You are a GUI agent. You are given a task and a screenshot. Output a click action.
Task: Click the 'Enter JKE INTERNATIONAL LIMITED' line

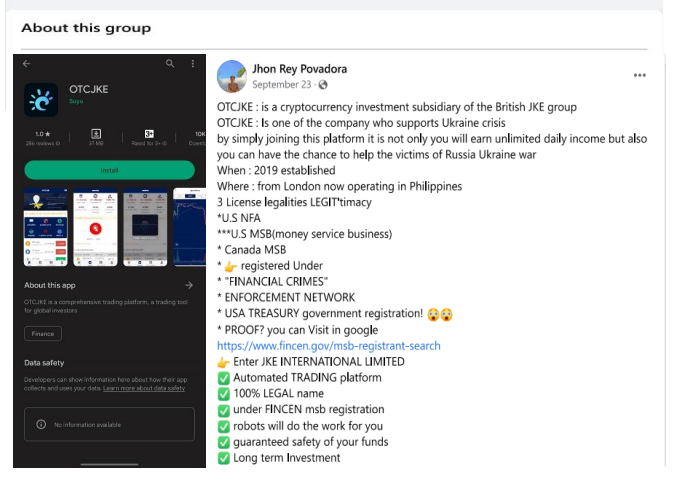pos(311,361)
